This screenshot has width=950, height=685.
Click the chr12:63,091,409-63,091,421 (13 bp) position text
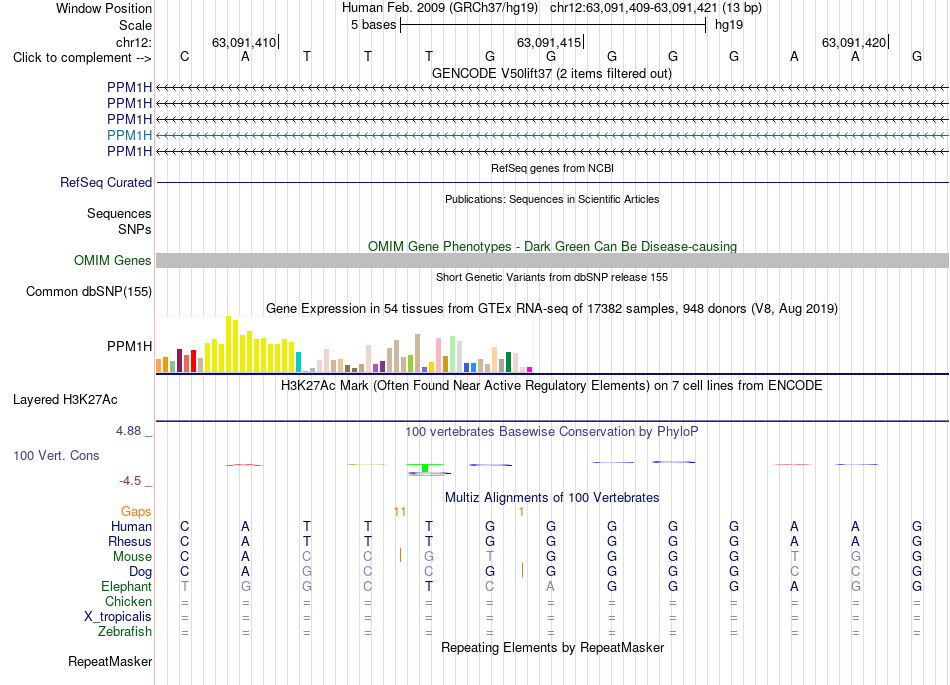click(656, 8)
